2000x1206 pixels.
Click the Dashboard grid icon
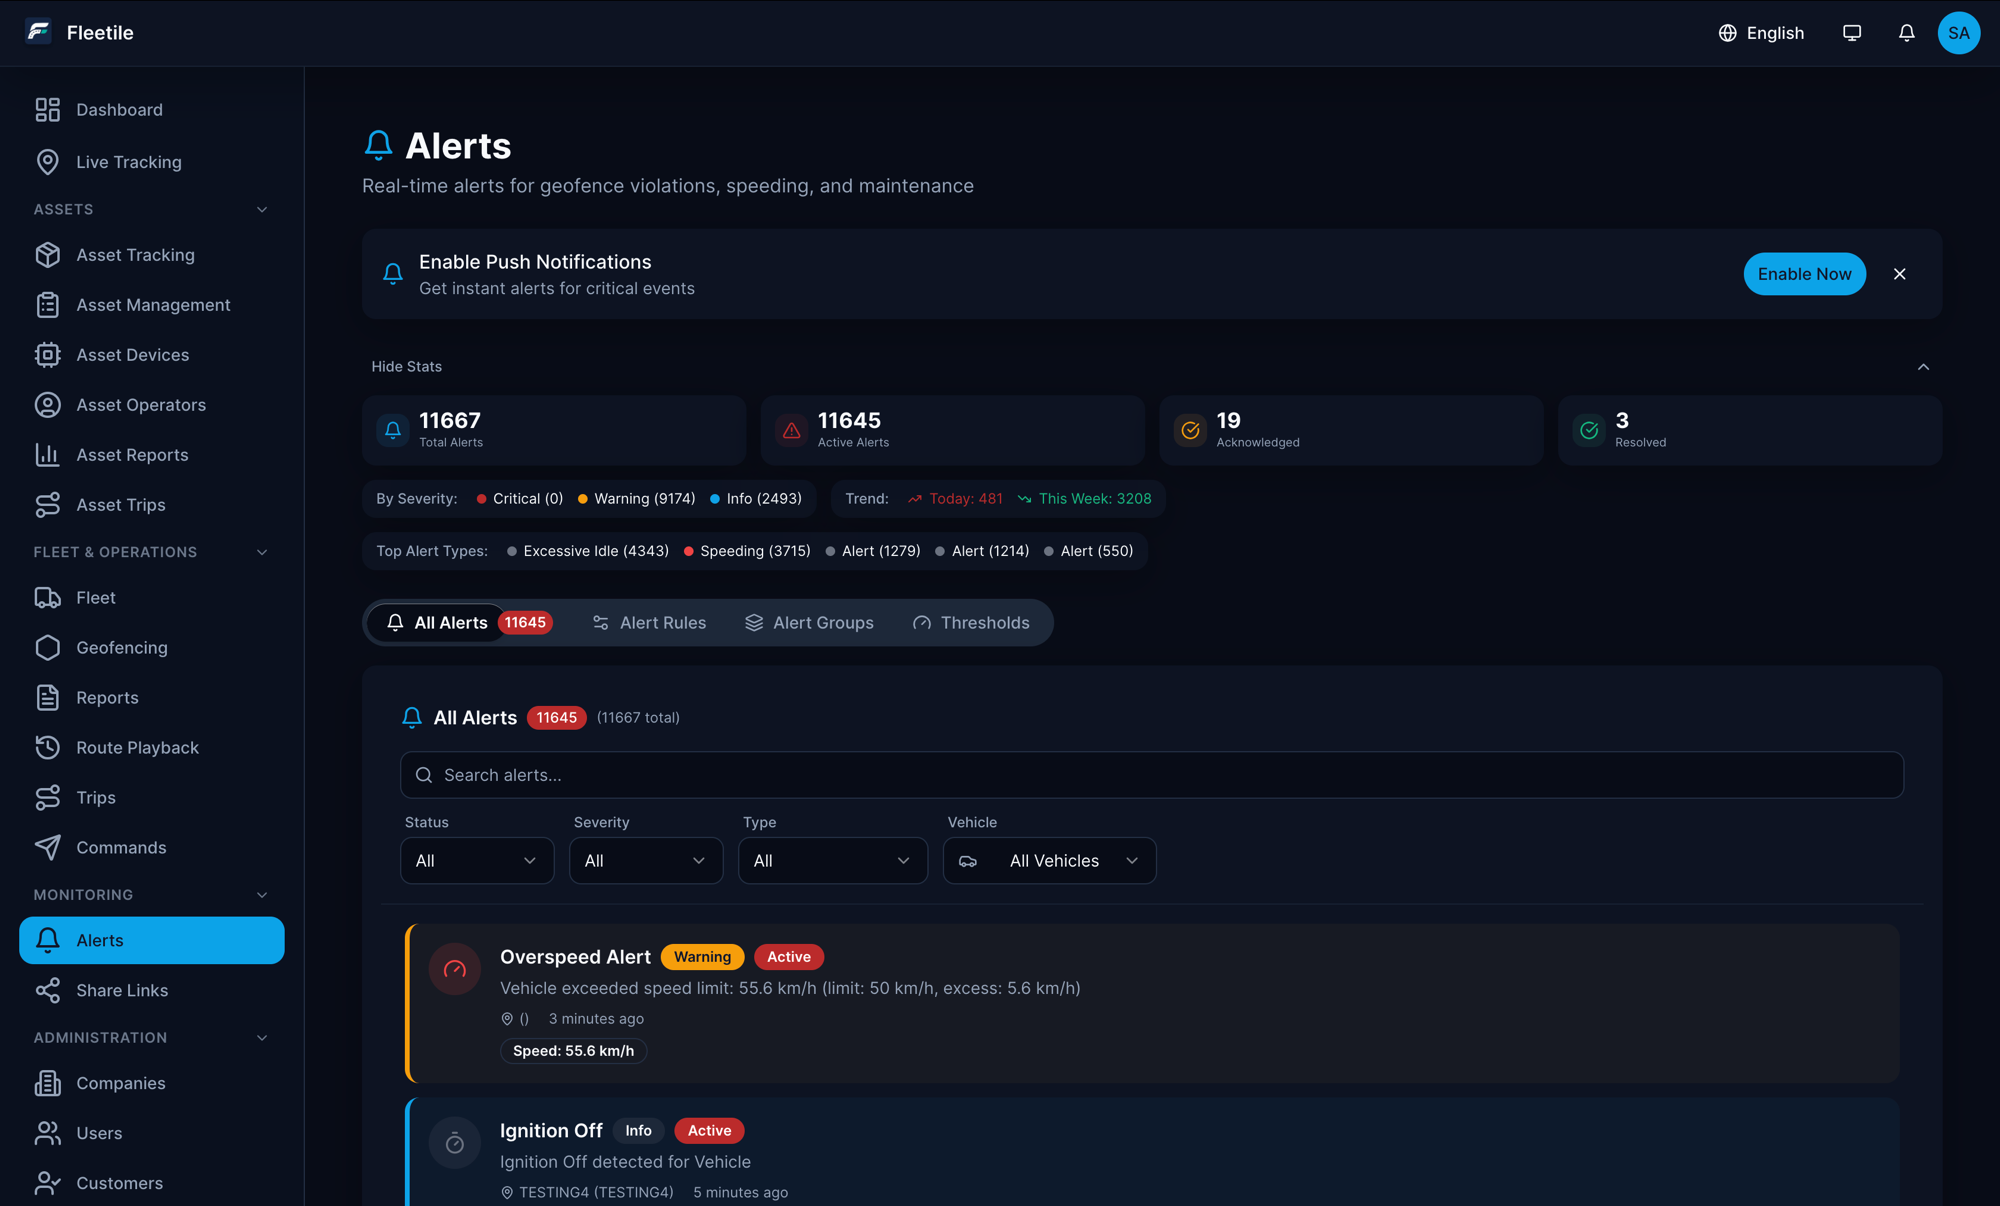(x=48, y=109)
